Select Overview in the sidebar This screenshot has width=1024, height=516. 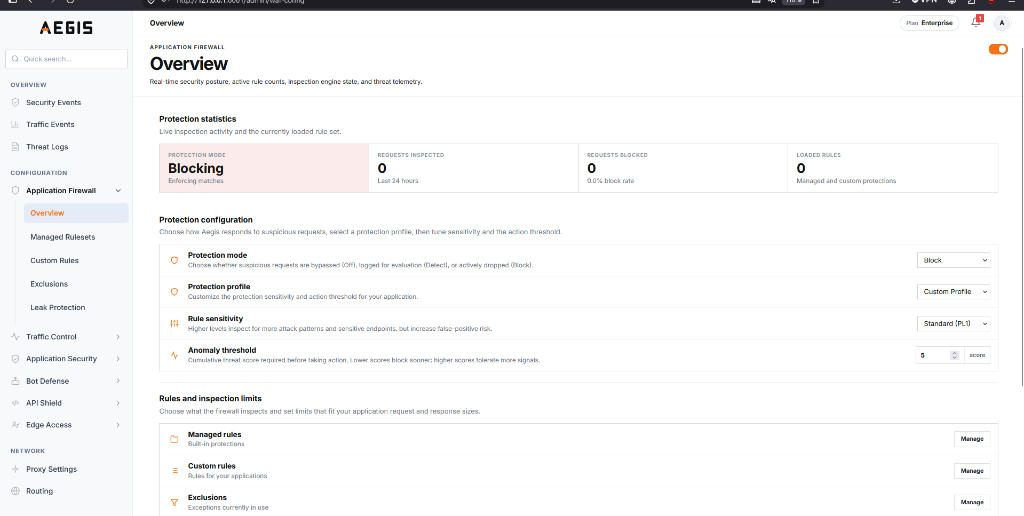point(76,213)
